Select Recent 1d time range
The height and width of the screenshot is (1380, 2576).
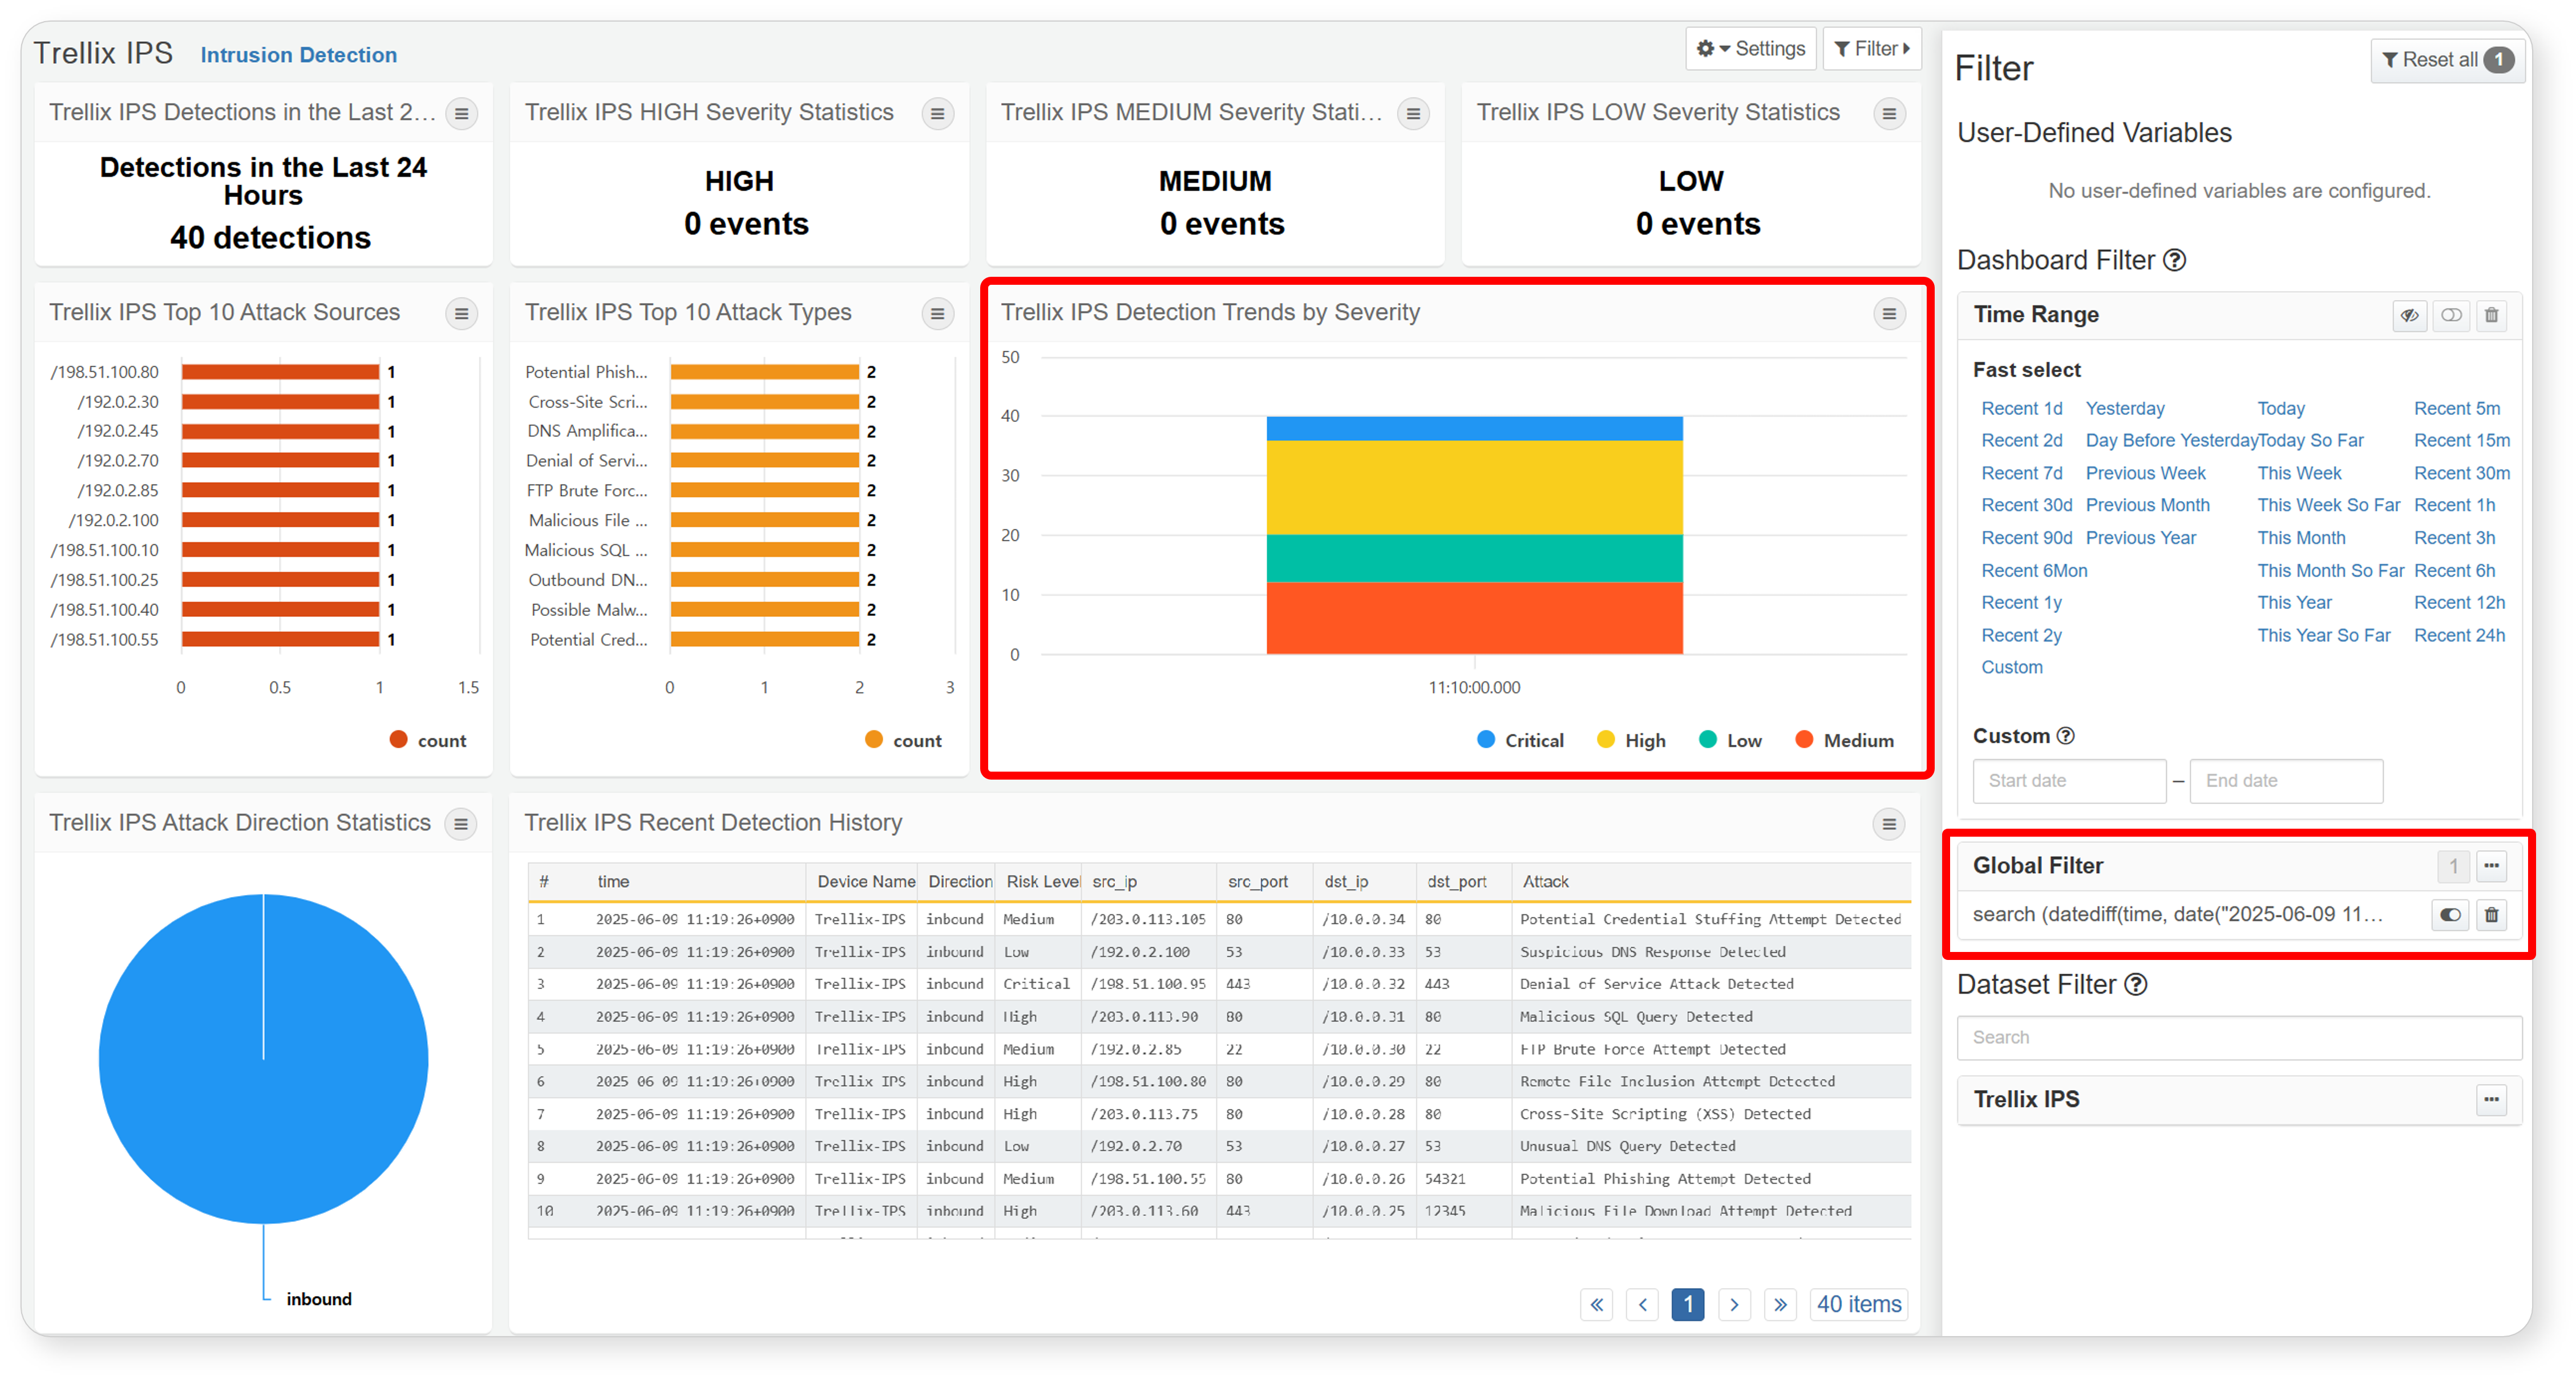coord(2022,409)
